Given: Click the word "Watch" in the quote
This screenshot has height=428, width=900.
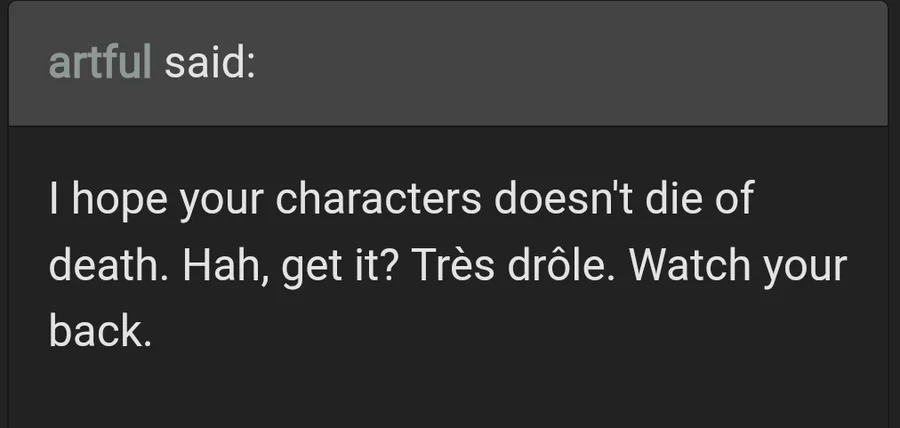Looking at the screenshot, I should (689, 264).
